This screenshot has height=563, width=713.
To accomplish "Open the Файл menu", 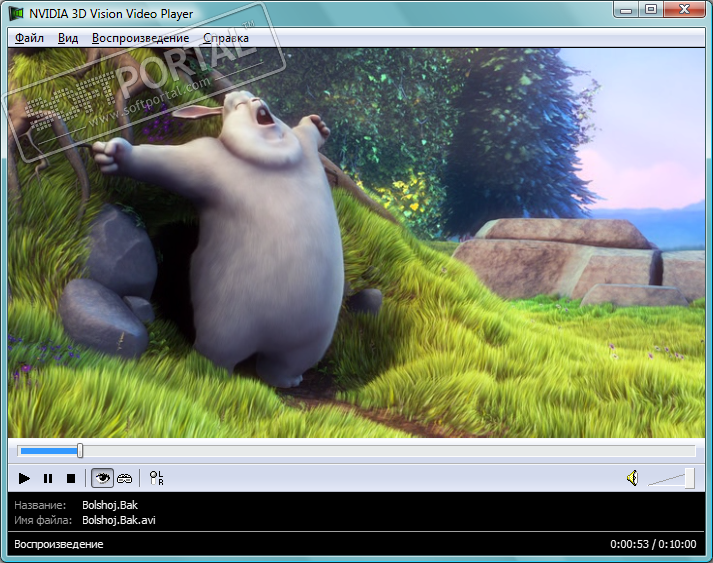I will [x=30, y=38].
